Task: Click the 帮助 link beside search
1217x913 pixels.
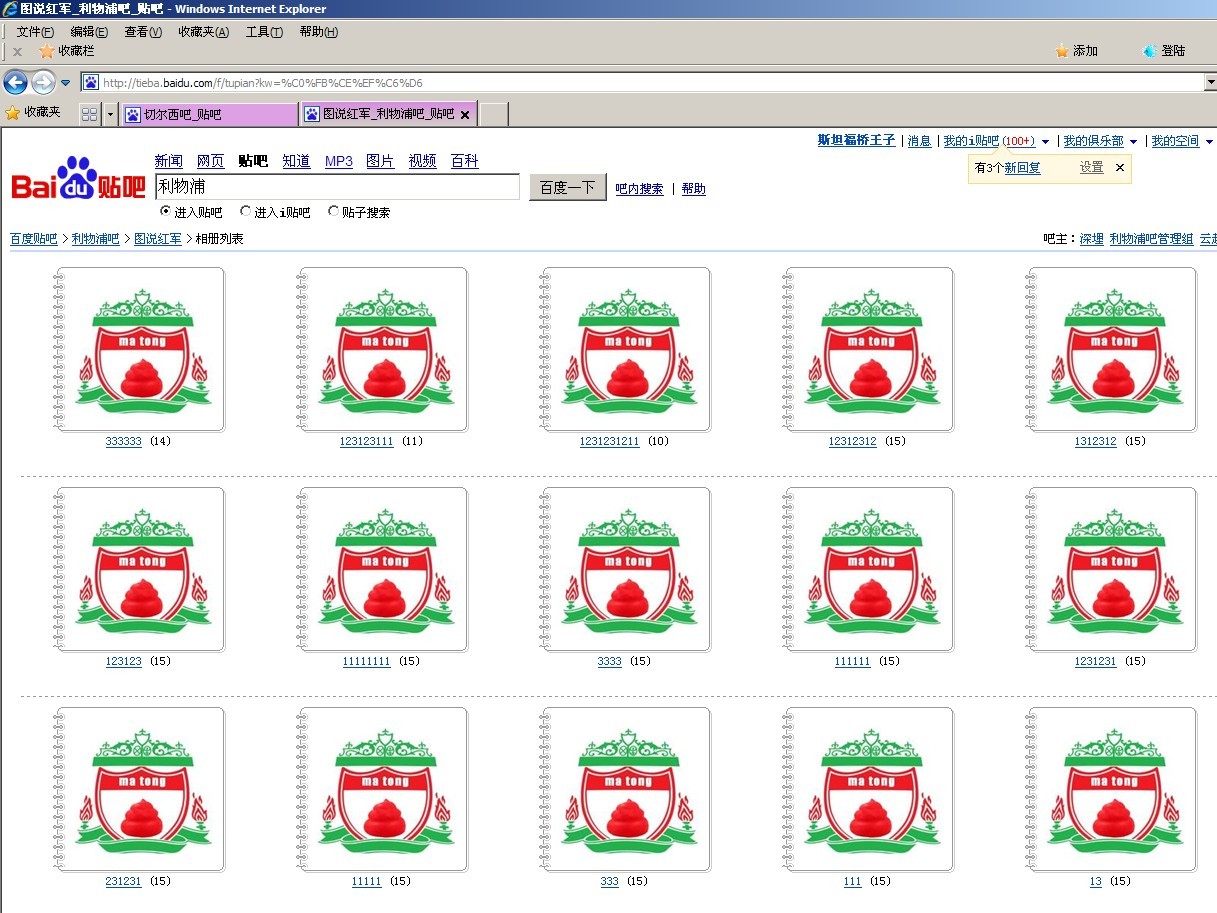Action: [x=694, y=189]
